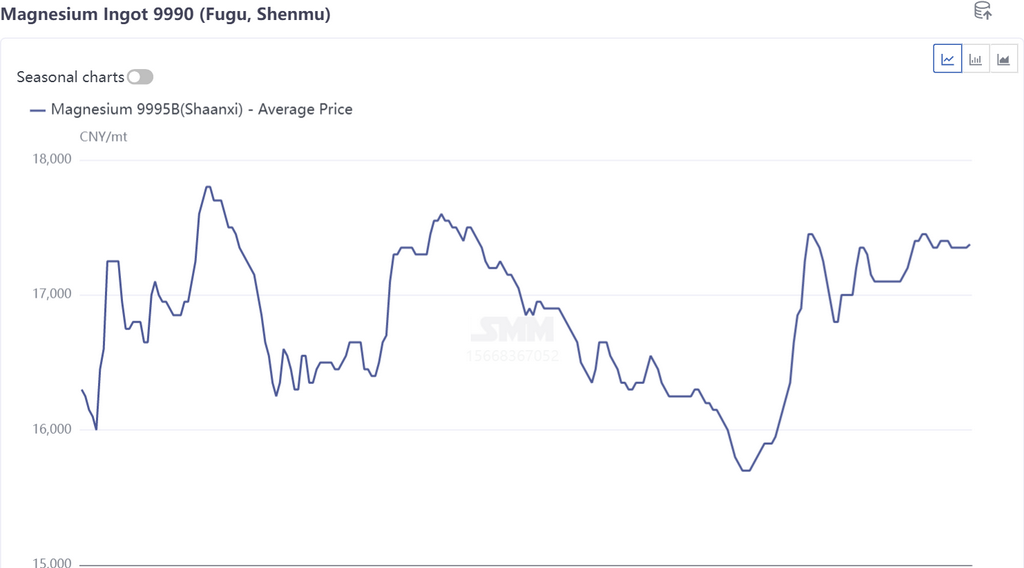Click the last data point on the line
This screenshot has width=1024, height=568.
point(970,244)
